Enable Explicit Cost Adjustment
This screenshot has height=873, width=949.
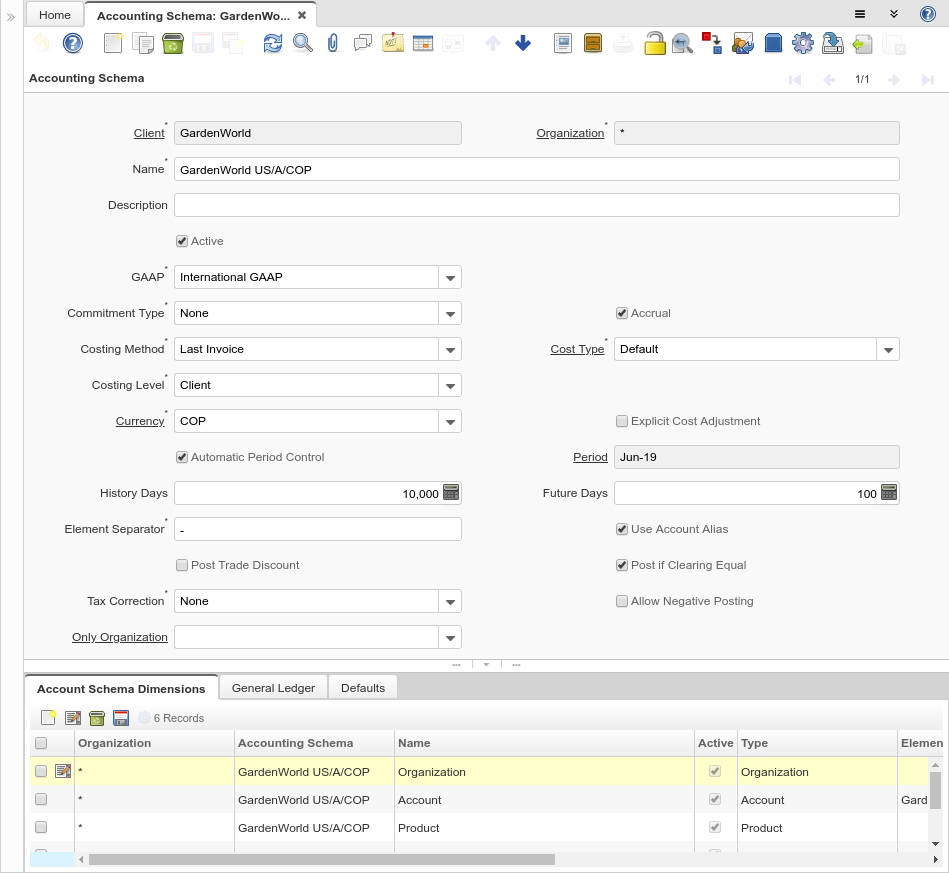coord(622,421)
